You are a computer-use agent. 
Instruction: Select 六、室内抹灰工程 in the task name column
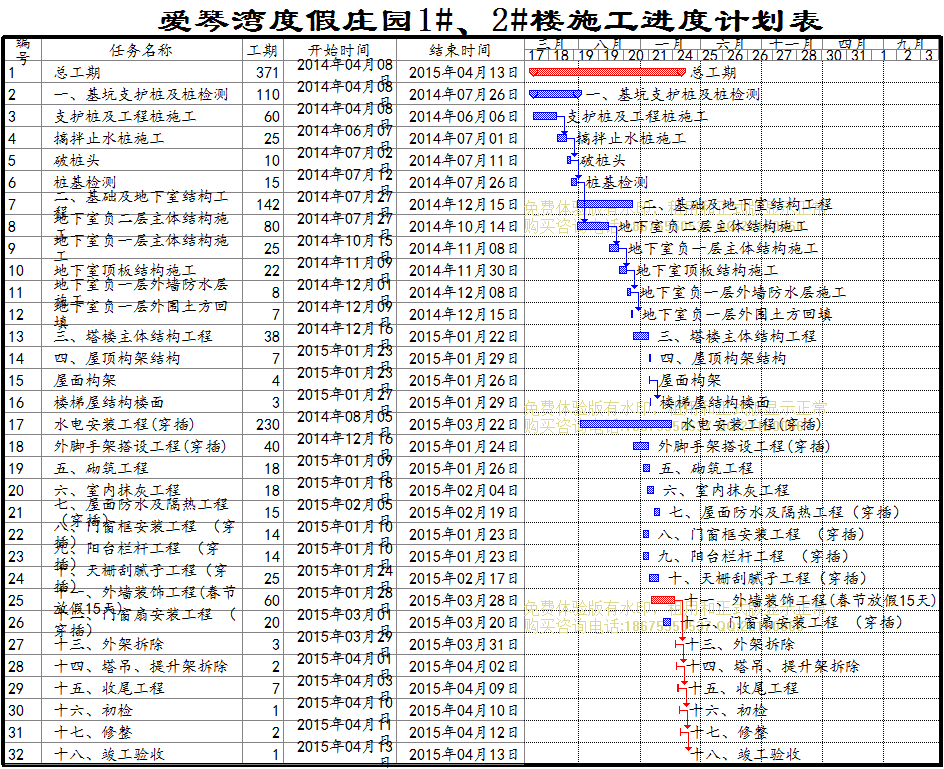tap(117, 491)
